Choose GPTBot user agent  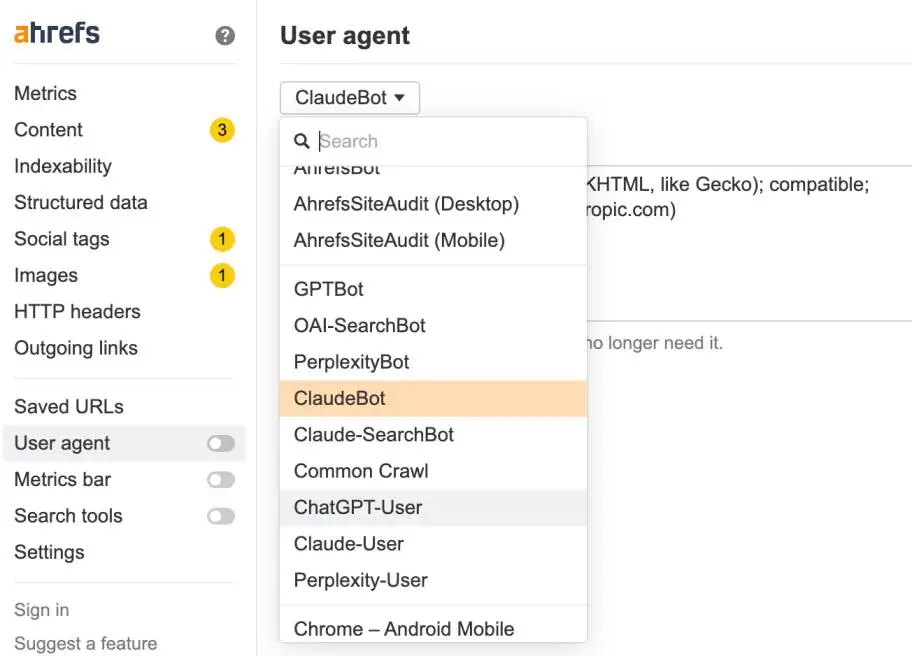pyautogui.click(x=433, y=289)
